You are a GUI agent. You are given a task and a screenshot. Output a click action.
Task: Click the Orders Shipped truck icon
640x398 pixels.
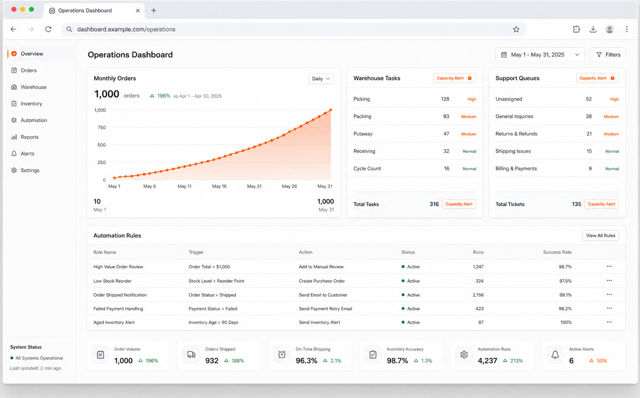pyautogui.click(x=191, y=355)
